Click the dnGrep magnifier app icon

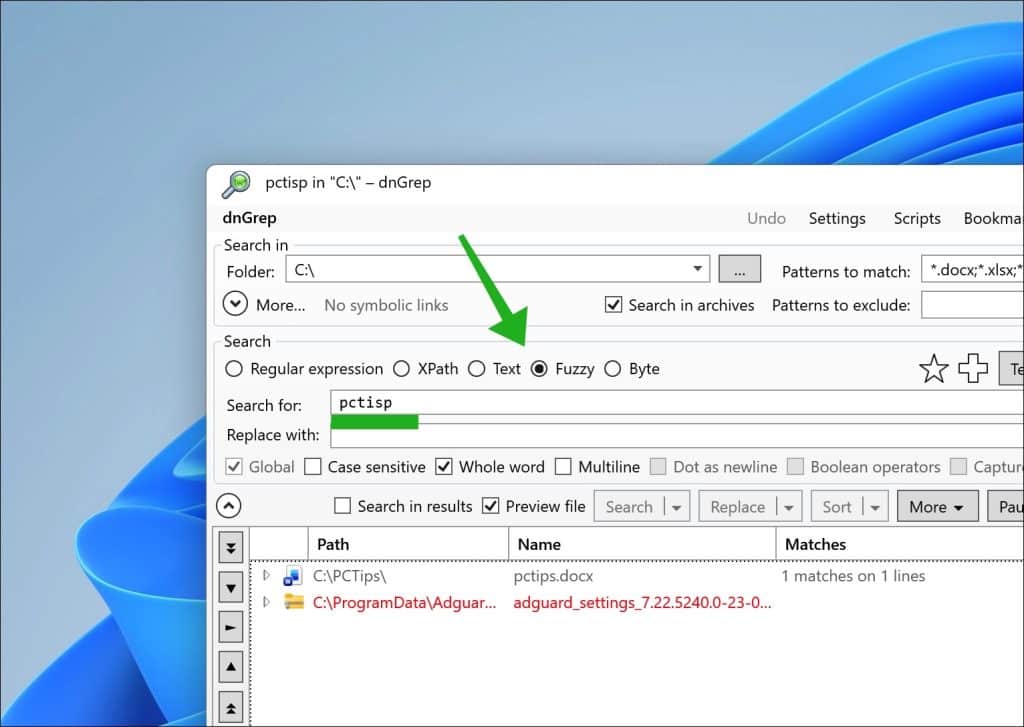click(x=236, y=184)
